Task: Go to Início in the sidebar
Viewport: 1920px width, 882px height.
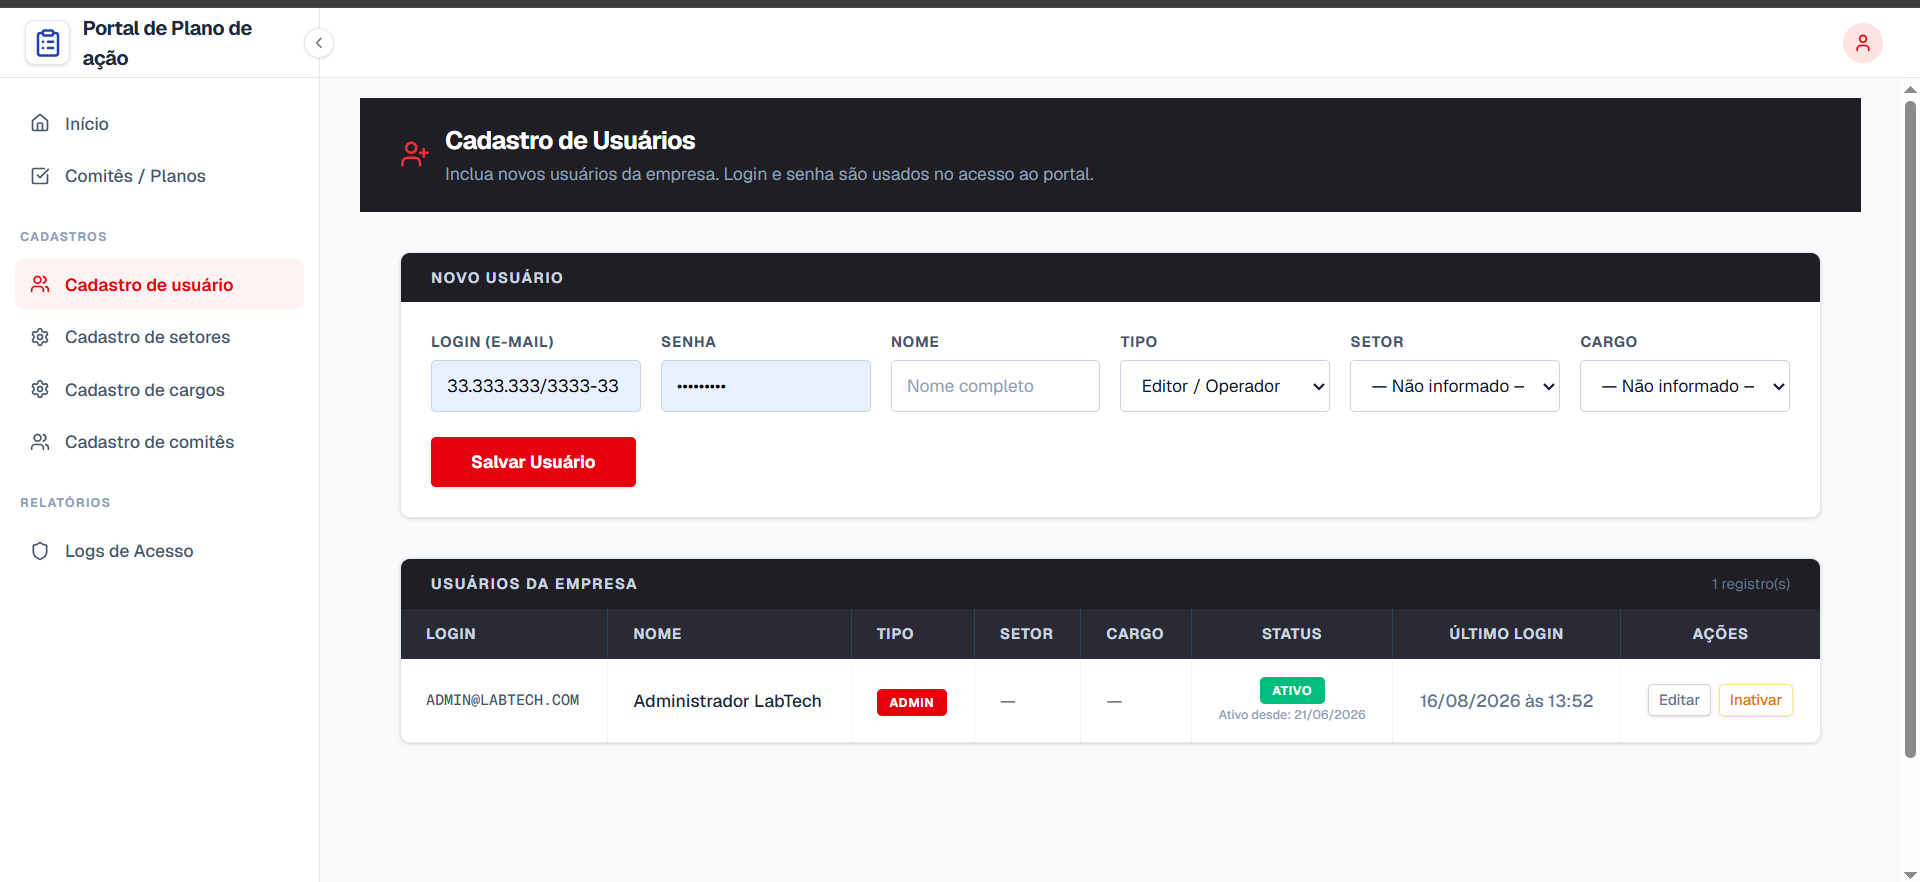Action: pyautogui.click(x=159, y=124)
